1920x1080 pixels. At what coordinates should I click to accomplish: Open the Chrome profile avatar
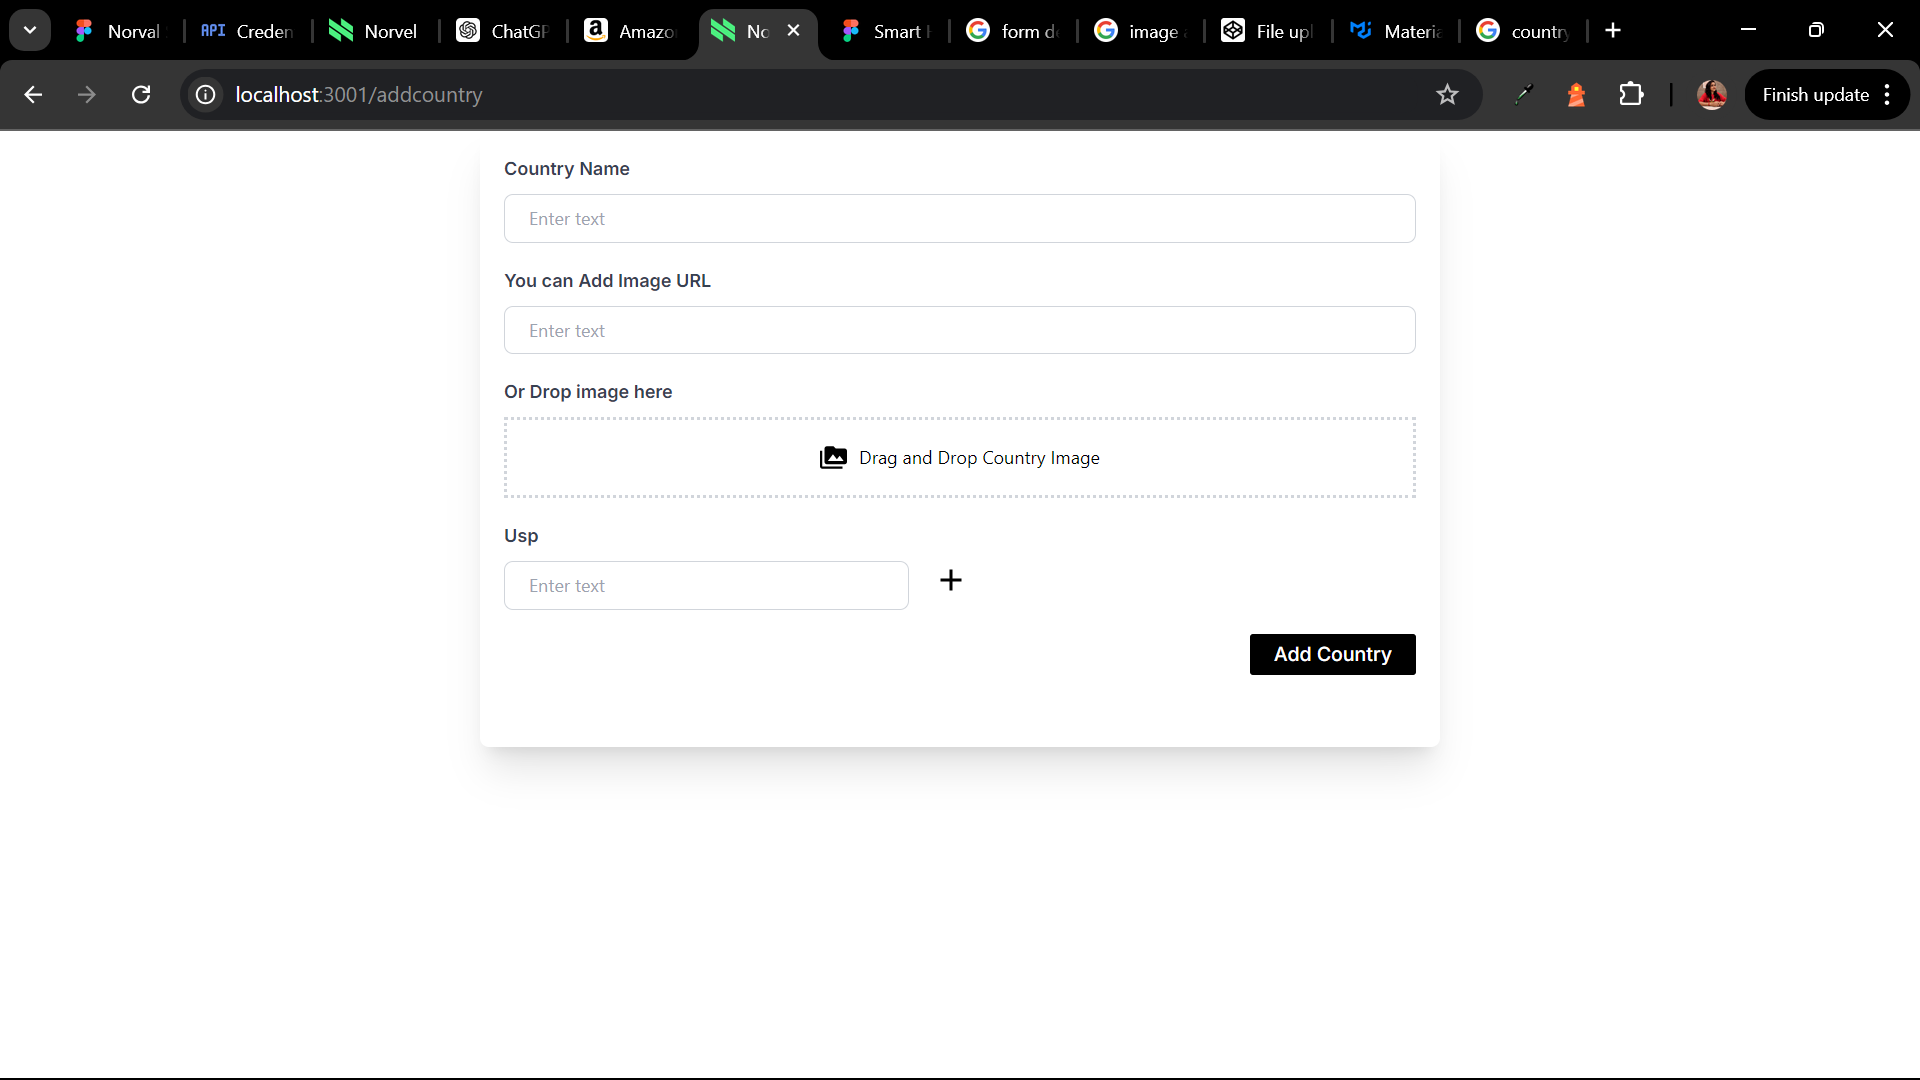[1711, 94]
